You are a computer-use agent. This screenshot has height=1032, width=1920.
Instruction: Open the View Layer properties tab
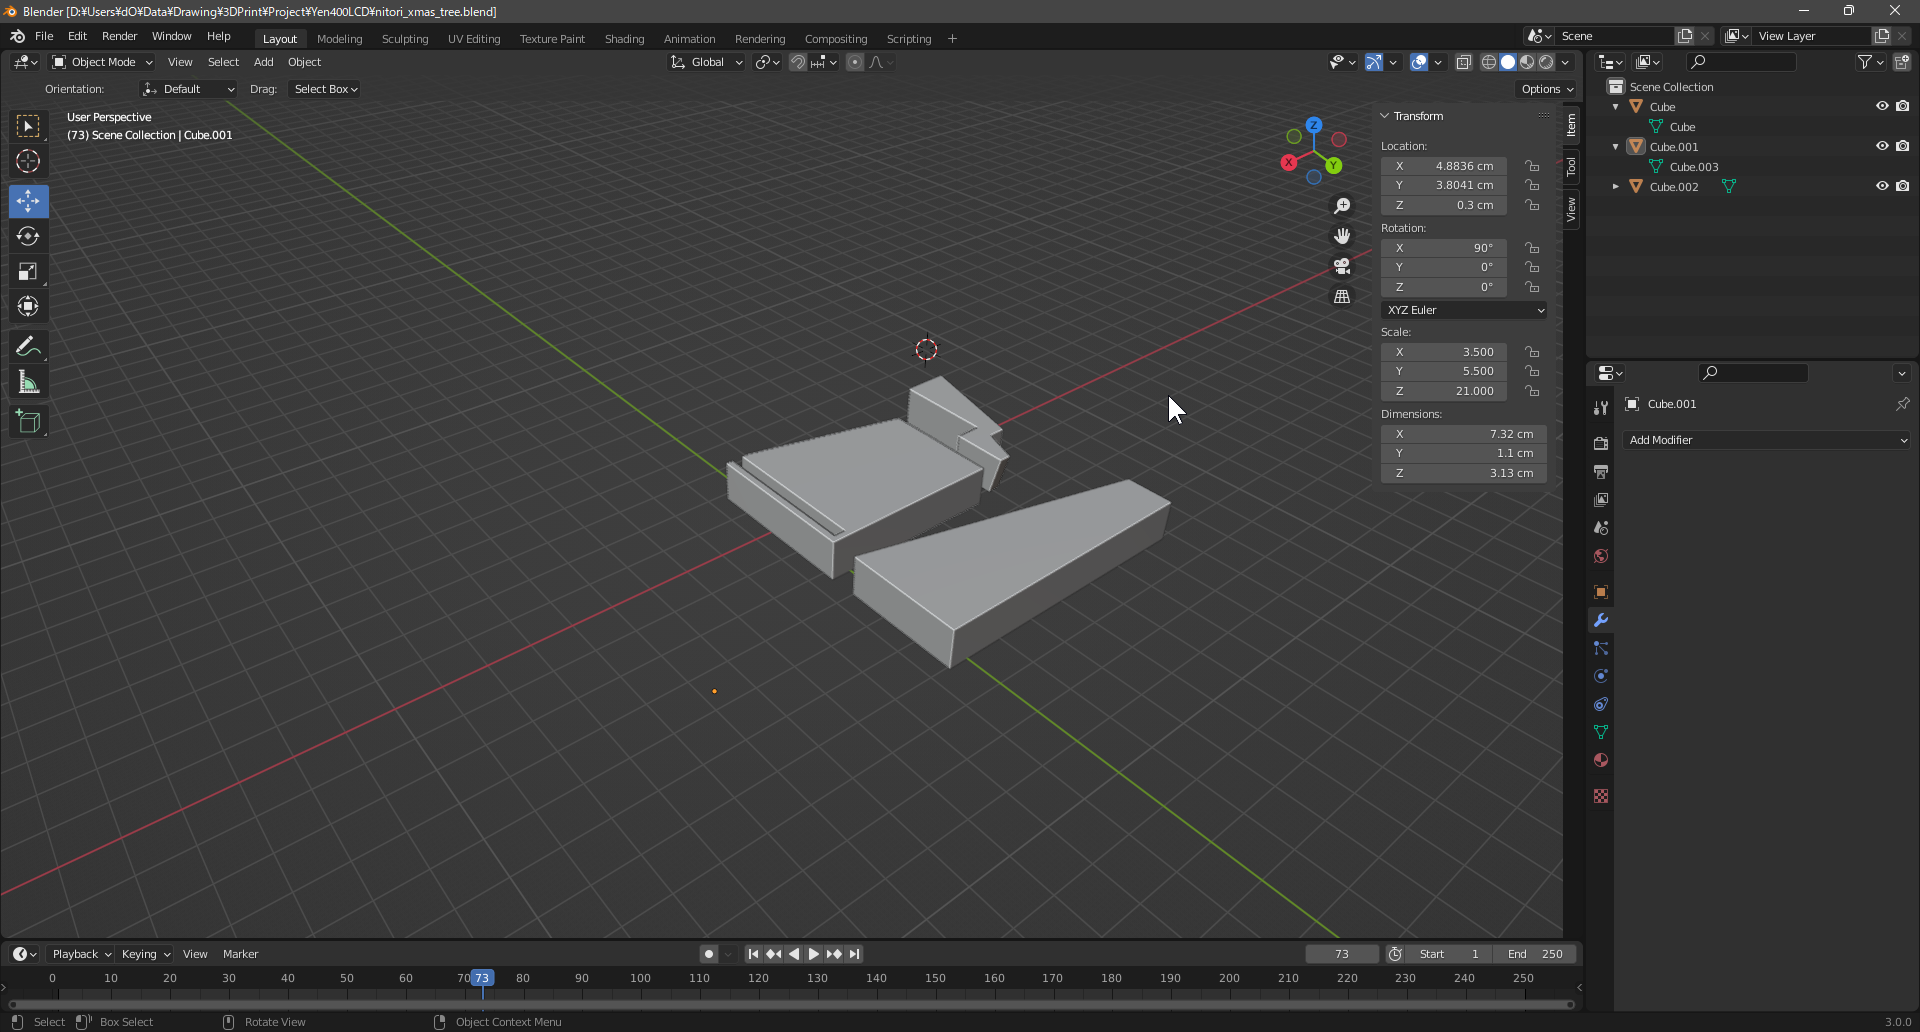tap(1601, 499)
